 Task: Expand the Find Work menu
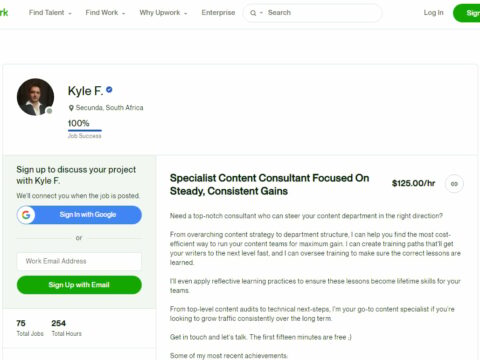105,13
